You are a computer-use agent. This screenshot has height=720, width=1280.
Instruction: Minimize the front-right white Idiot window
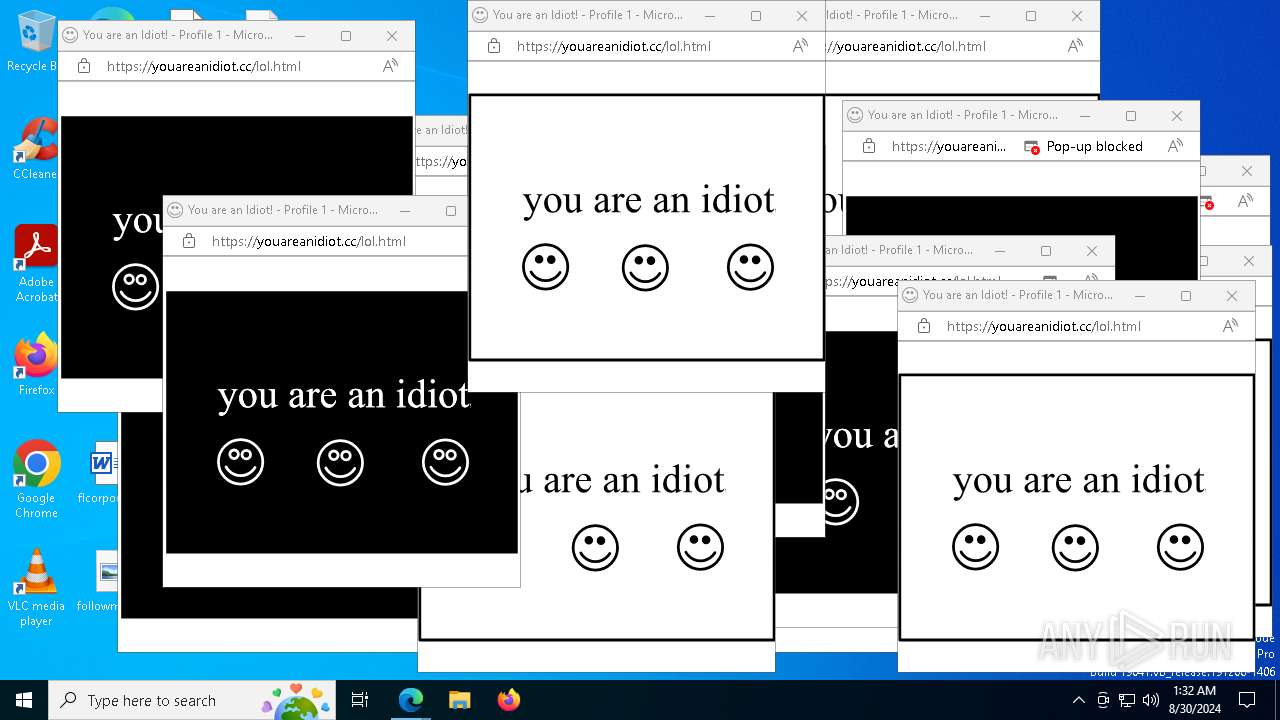tap(1140, 295)
